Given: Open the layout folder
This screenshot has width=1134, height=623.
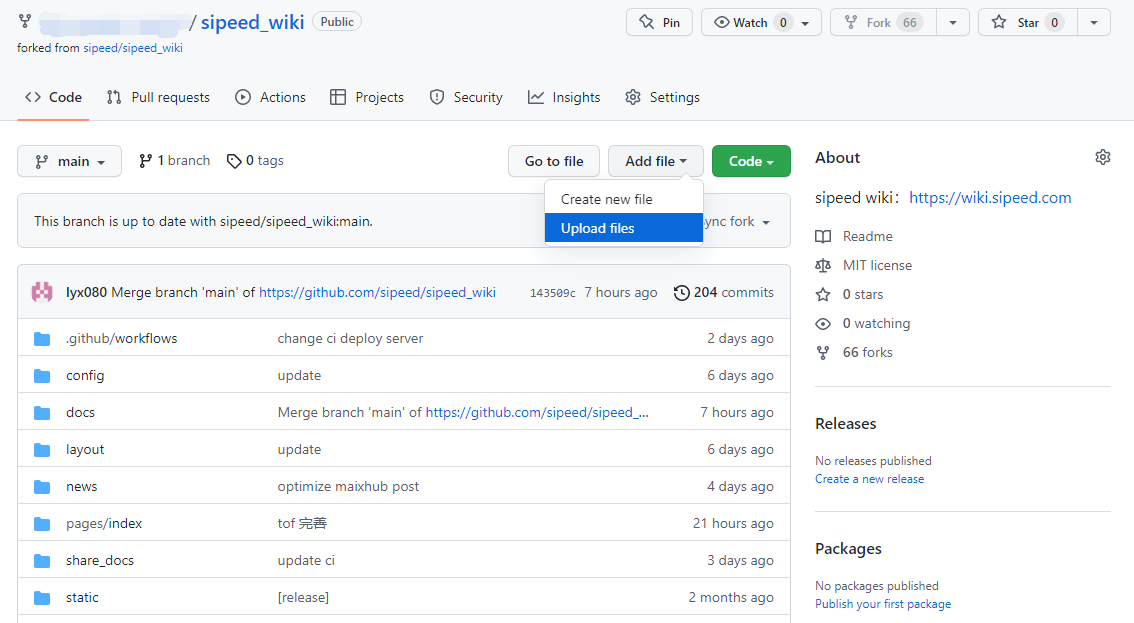Looking at the screenshot, I should [x=85, y=449].
